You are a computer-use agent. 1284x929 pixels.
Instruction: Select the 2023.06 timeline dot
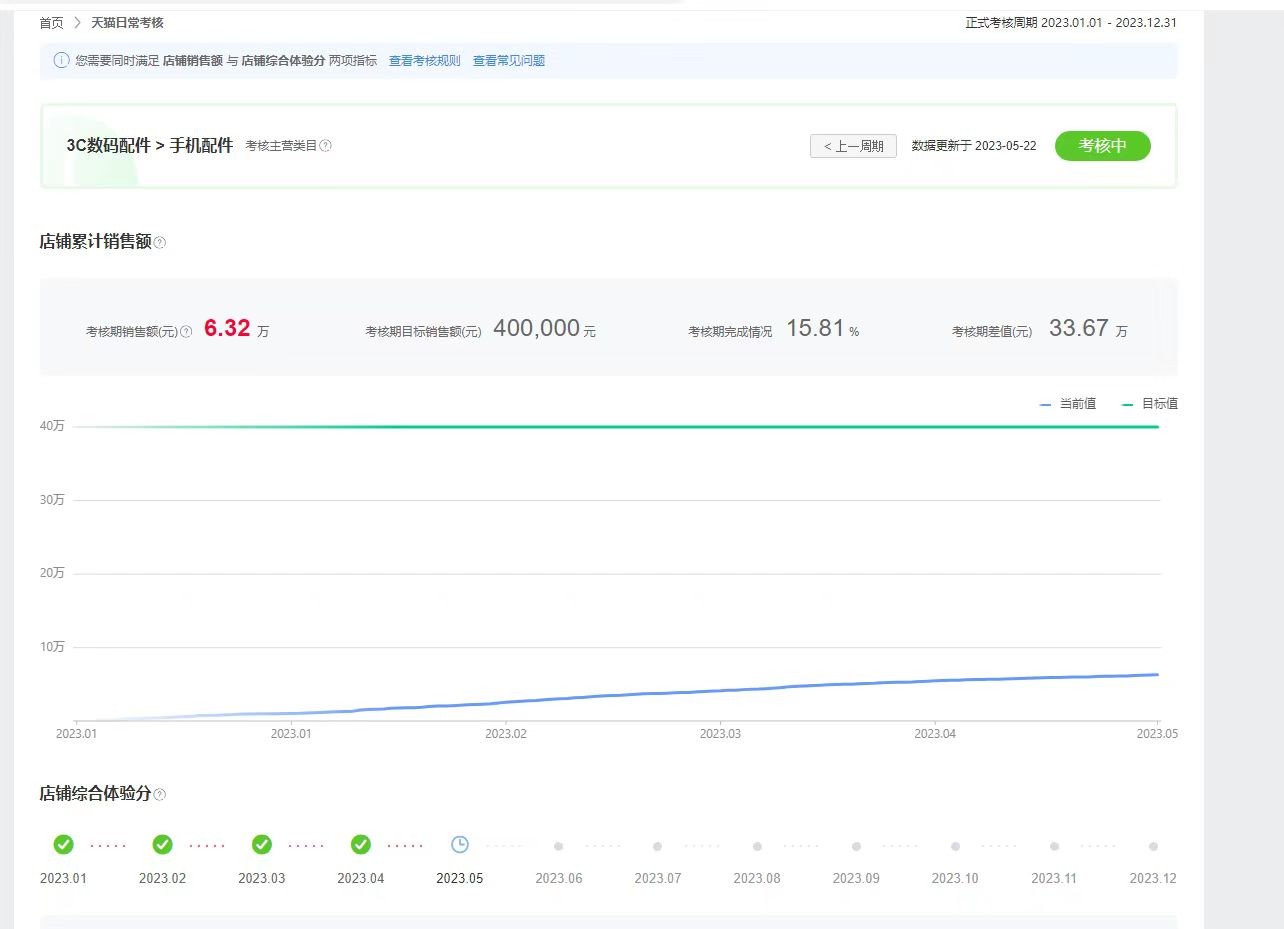(x=559, y=846)
